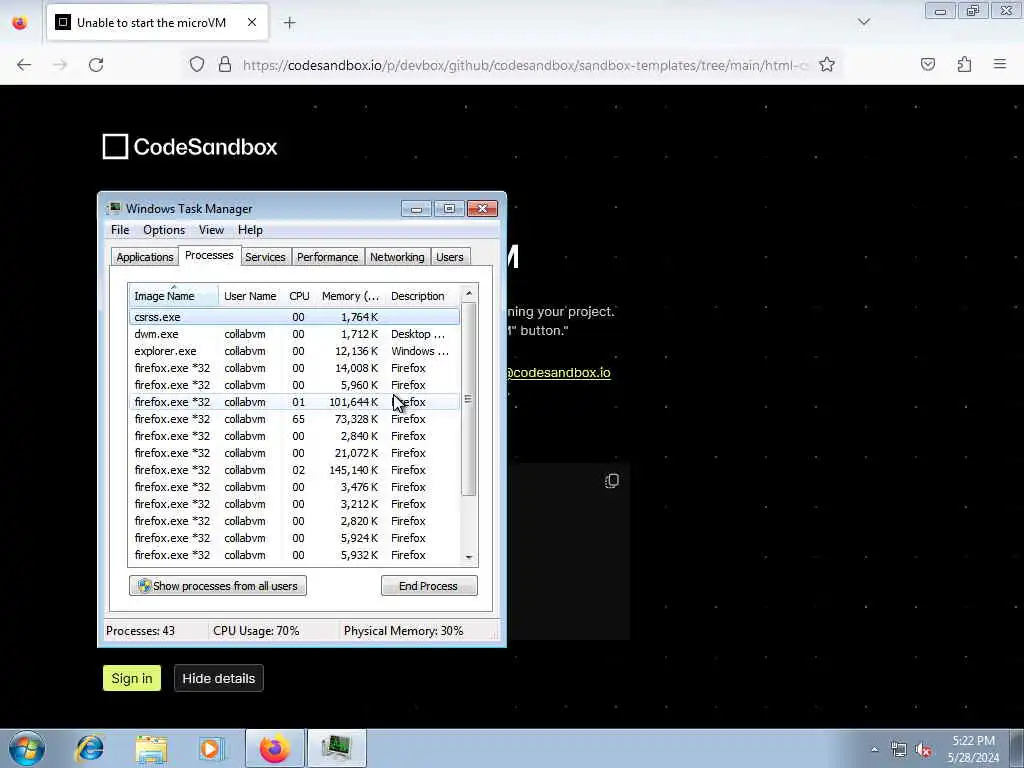Open the codesandbox.io email link
The image size is (1024, 768).
tap(559, 372)
